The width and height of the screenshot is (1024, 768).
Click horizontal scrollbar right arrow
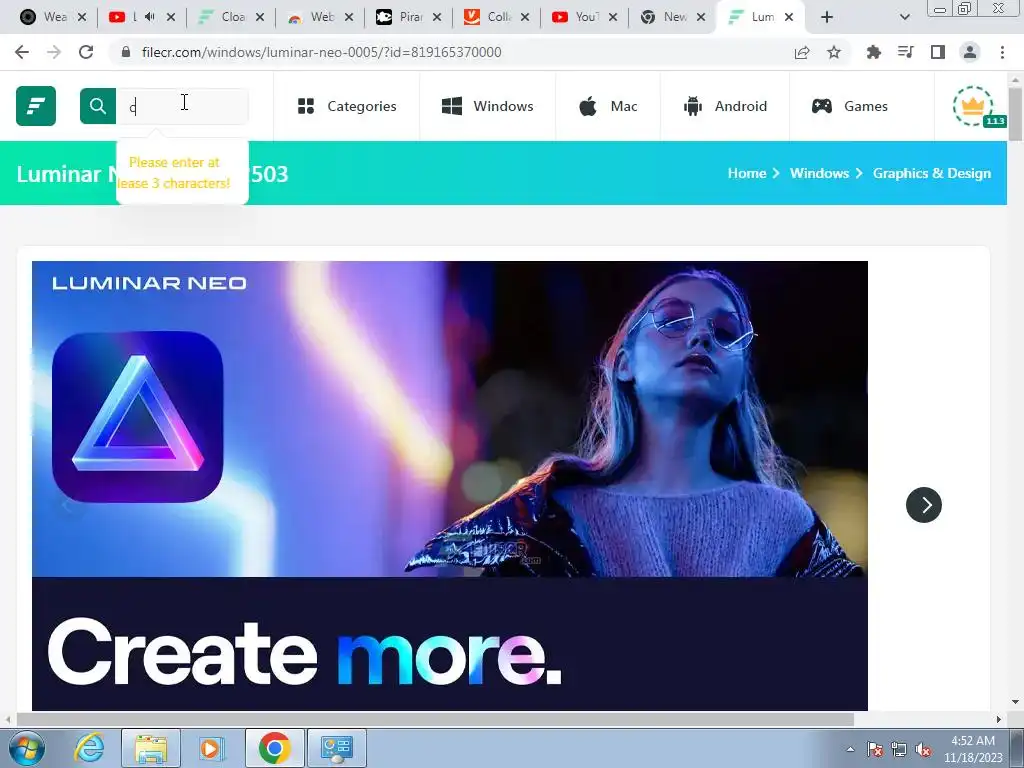point(999,719)
